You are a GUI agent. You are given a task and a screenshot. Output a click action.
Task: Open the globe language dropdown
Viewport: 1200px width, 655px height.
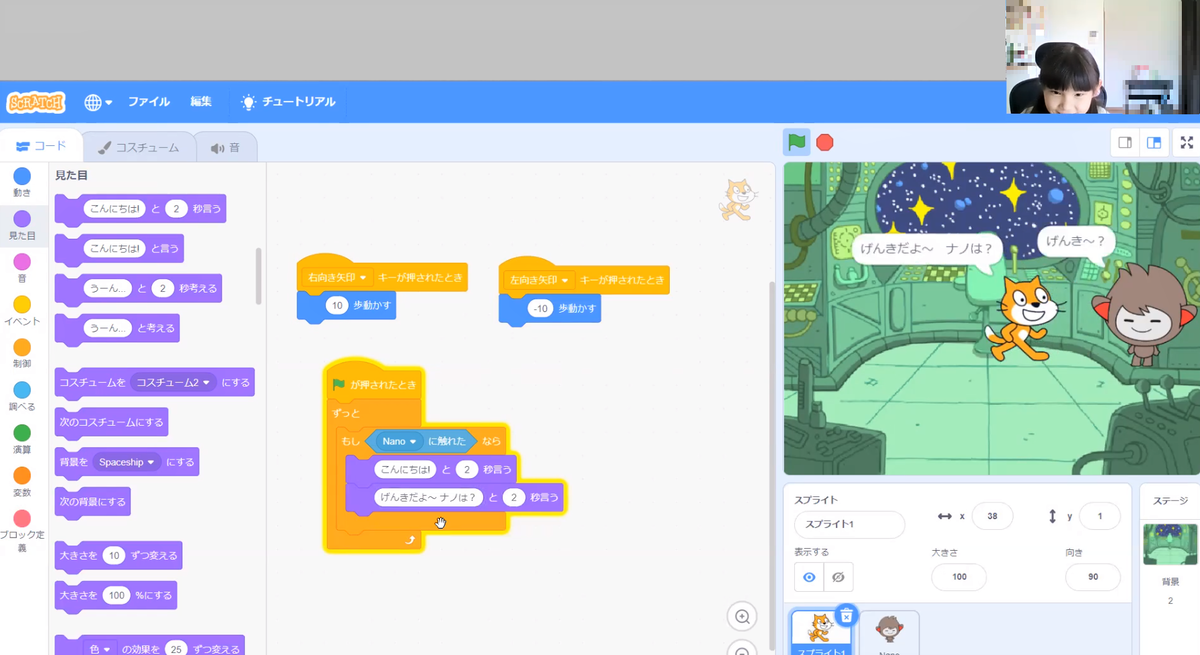98,102
